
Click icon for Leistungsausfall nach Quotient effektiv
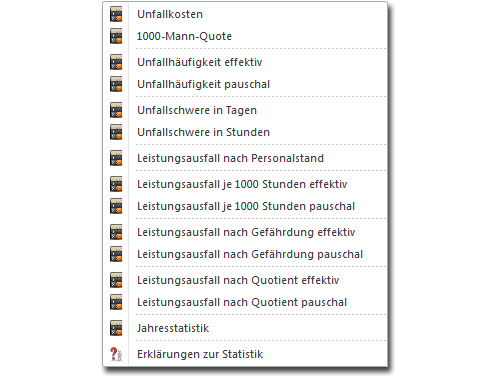click(116, 280)
